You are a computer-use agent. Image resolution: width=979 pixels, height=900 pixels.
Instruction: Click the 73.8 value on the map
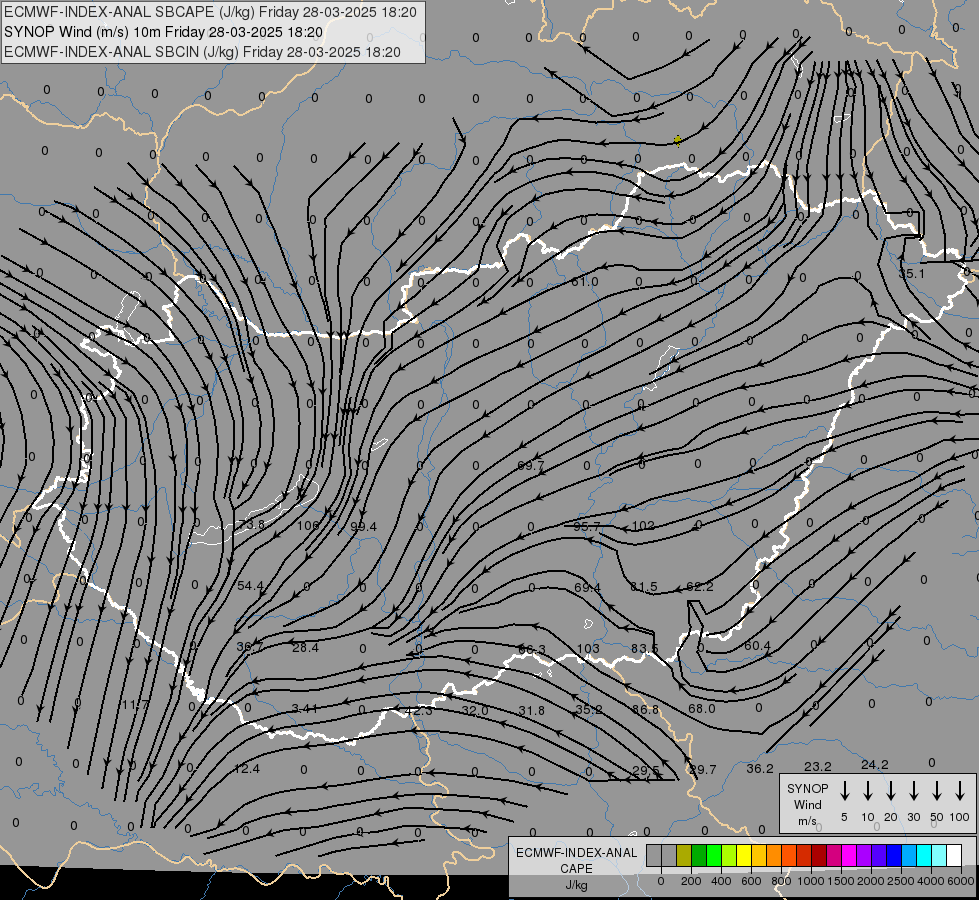(x=250, y=524)
